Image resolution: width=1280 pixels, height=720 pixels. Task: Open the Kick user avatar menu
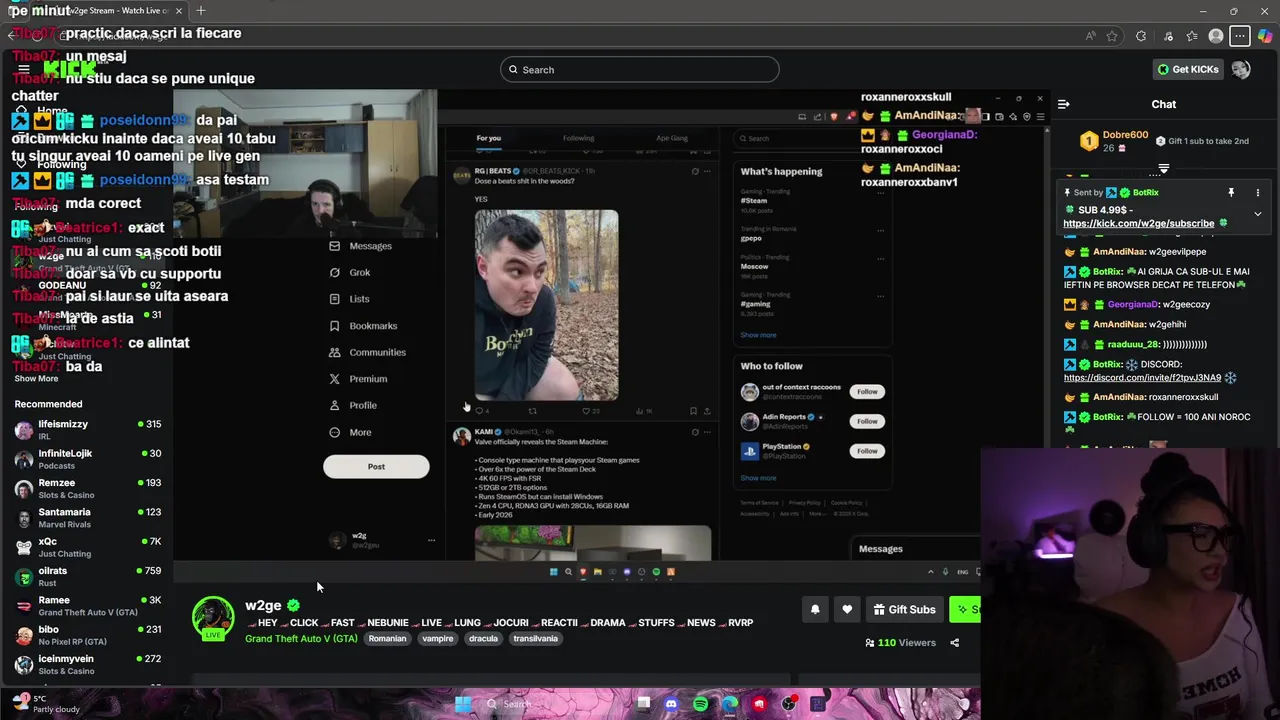[1241, 69]
